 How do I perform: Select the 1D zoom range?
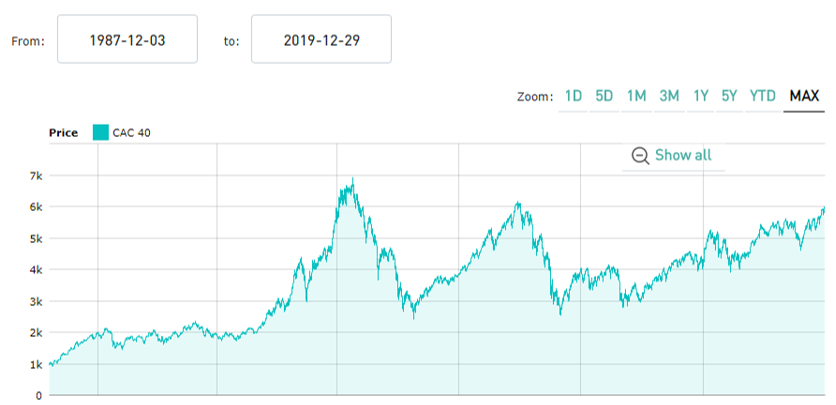tap(574, 96)
